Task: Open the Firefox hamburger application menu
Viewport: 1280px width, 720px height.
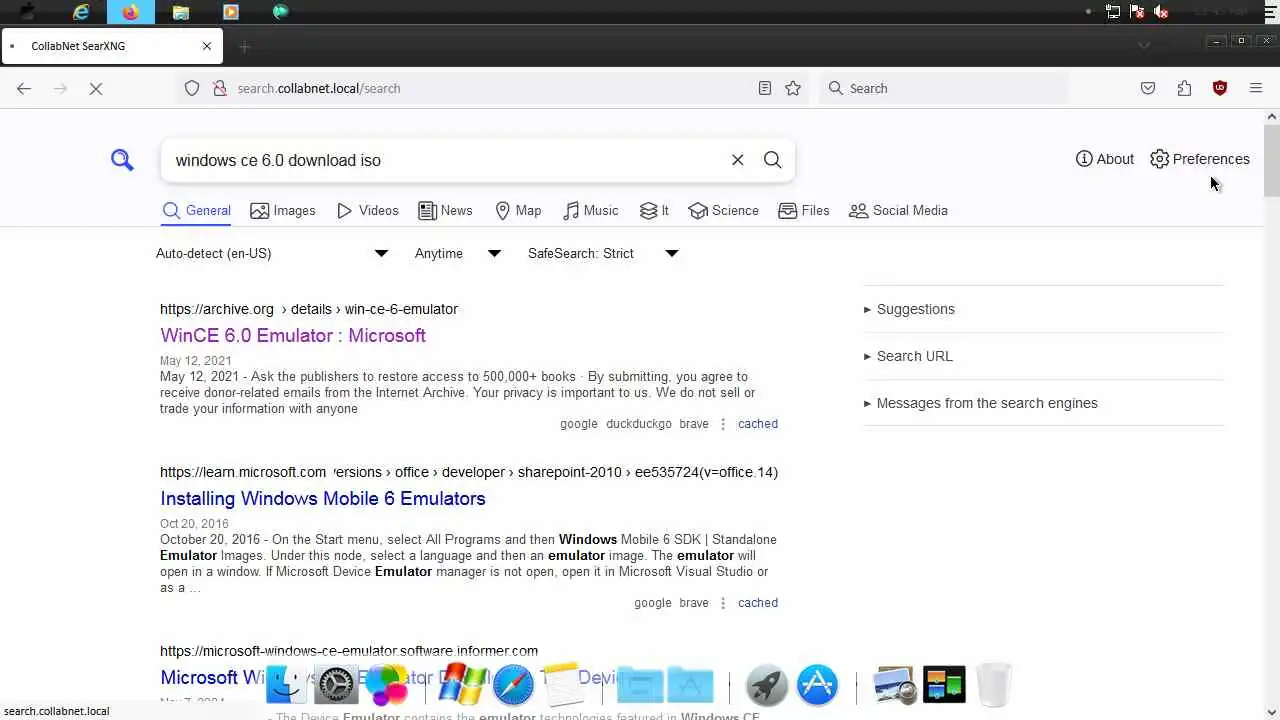Action: point(1256,88)
